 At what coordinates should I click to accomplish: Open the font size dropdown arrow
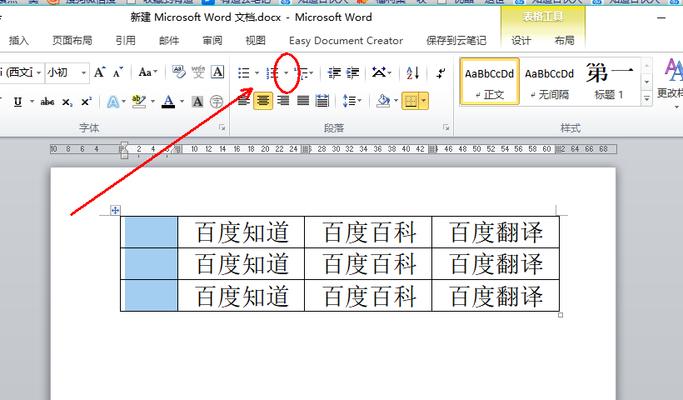point(84,72)
